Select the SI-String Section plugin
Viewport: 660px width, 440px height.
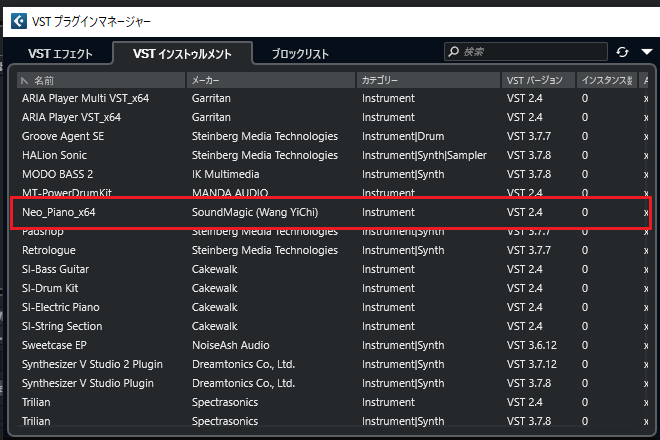[333, 326]
